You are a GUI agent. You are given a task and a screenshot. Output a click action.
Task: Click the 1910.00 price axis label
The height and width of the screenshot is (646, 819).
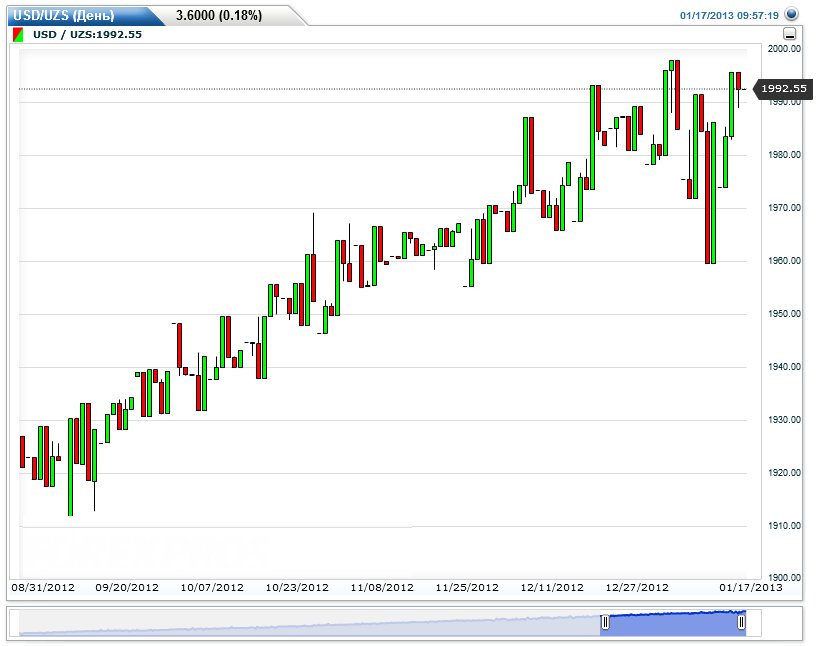click(x=784, y=526)
